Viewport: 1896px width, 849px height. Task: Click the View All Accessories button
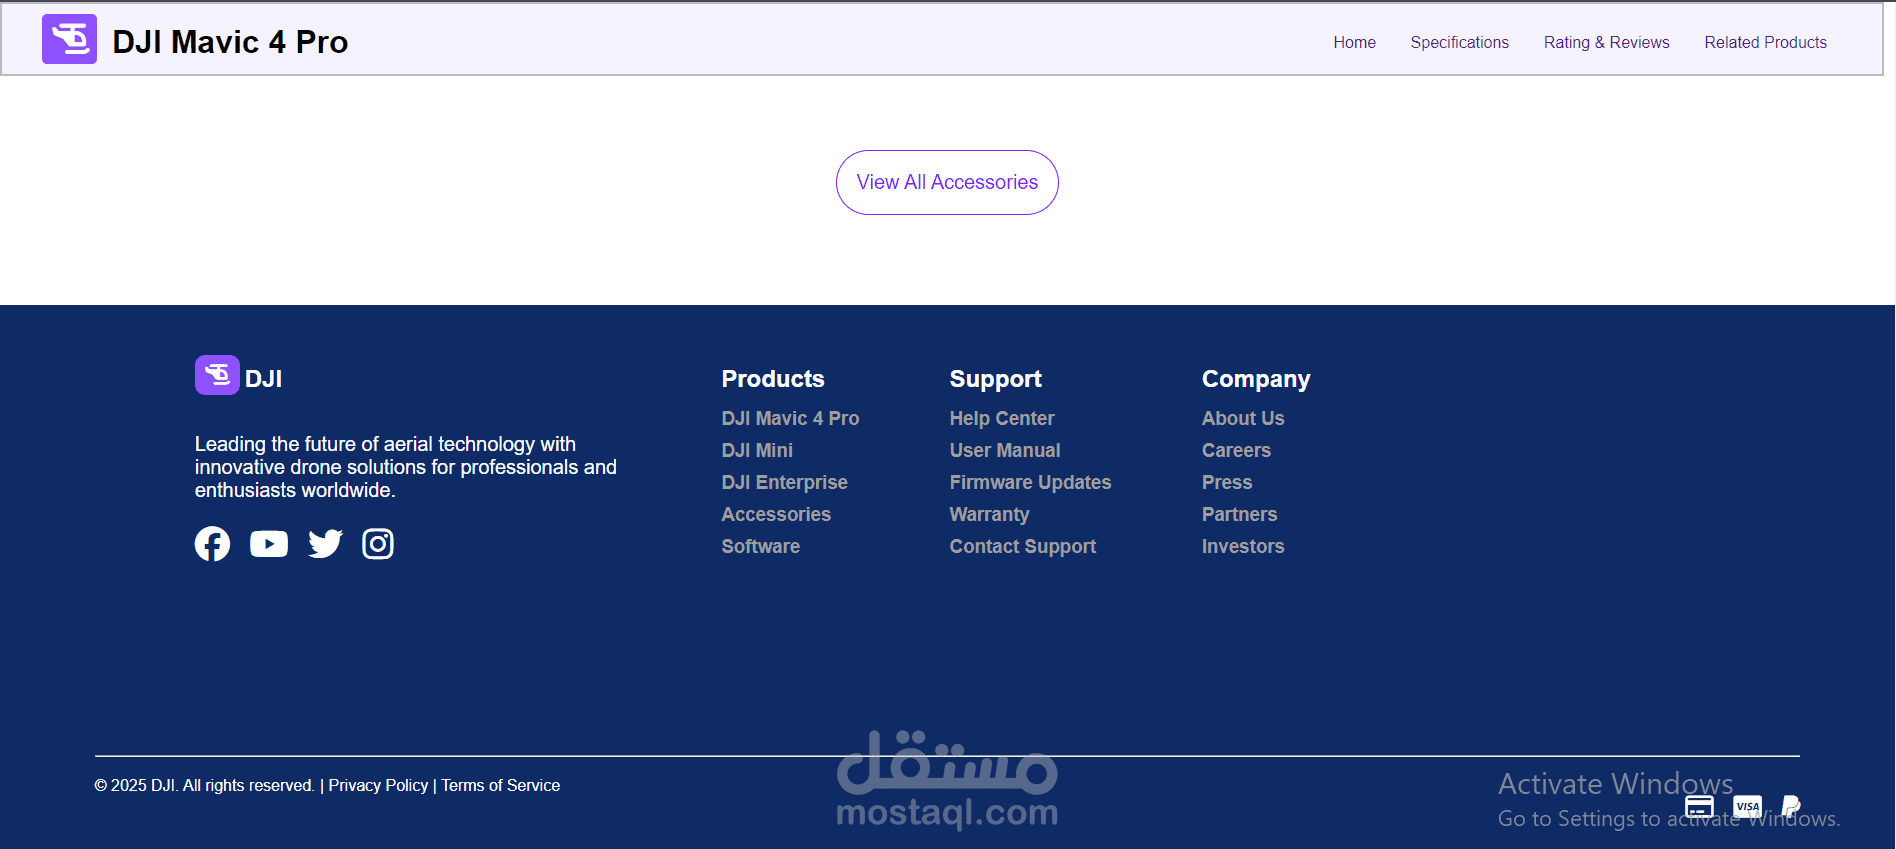(947, 182)
